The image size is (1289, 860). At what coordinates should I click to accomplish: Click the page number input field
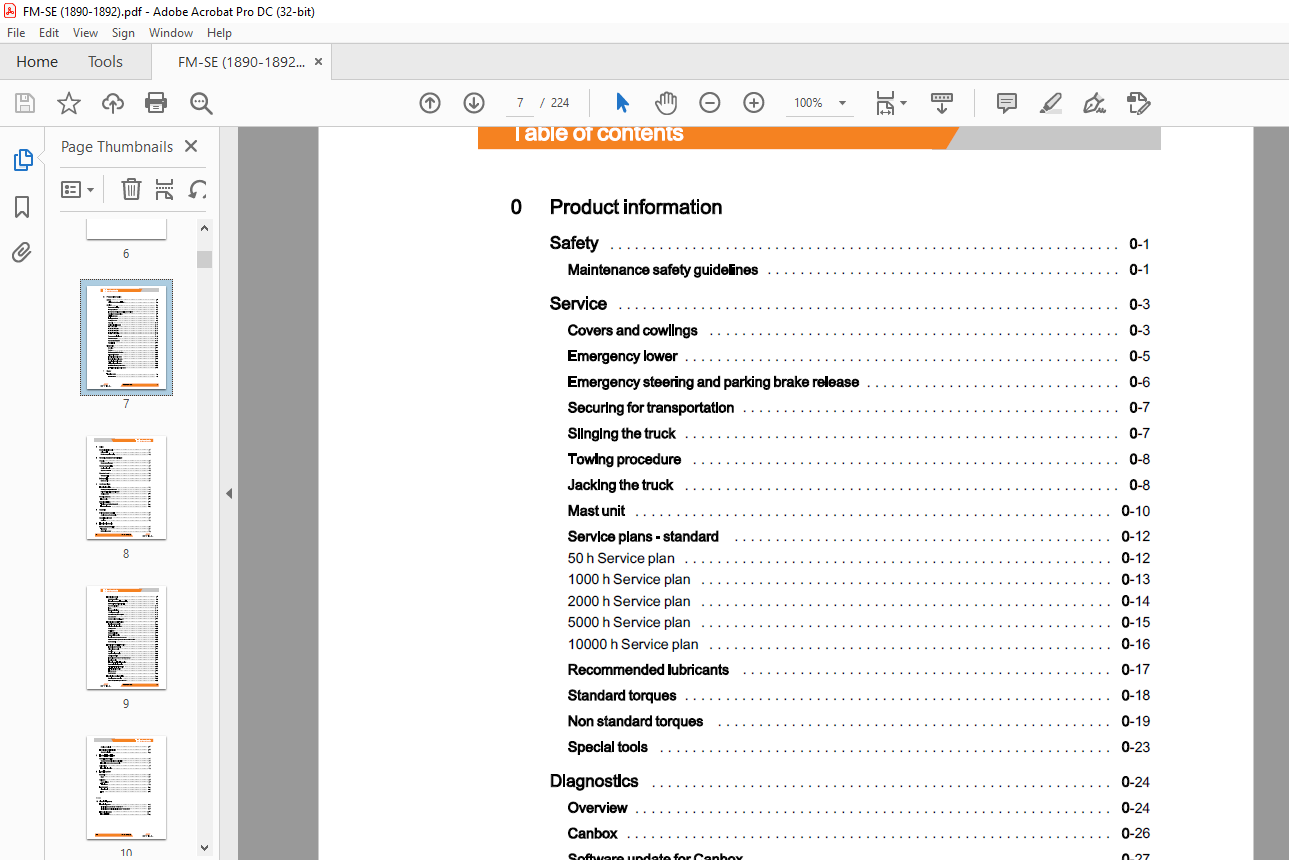tap(520, 103)
